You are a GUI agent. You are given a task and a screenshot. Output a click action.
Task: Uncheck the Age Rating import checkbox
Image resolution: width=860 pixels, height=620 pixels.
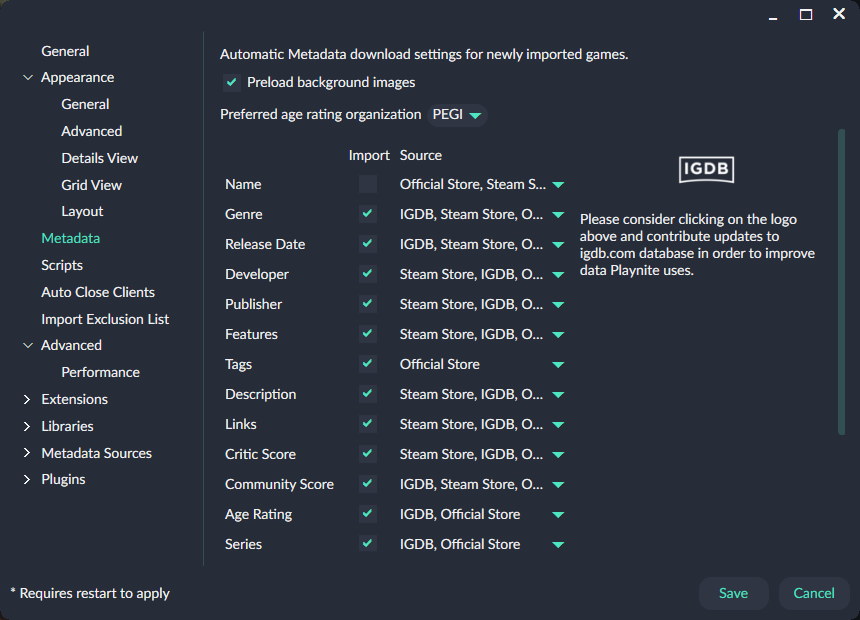pos(367,514)
